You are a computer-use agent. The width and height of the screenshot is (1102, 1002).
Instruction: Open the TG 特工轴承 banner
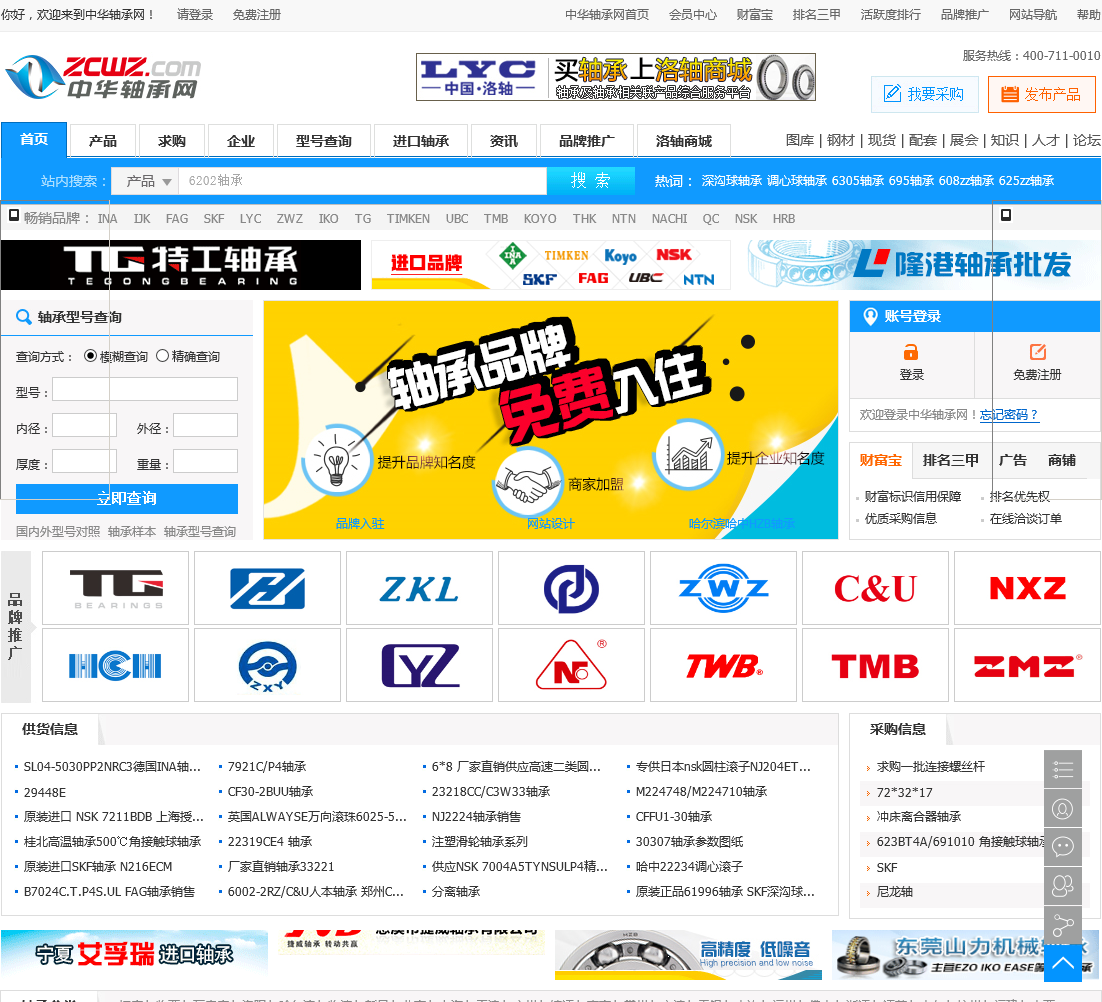(181, 265)
